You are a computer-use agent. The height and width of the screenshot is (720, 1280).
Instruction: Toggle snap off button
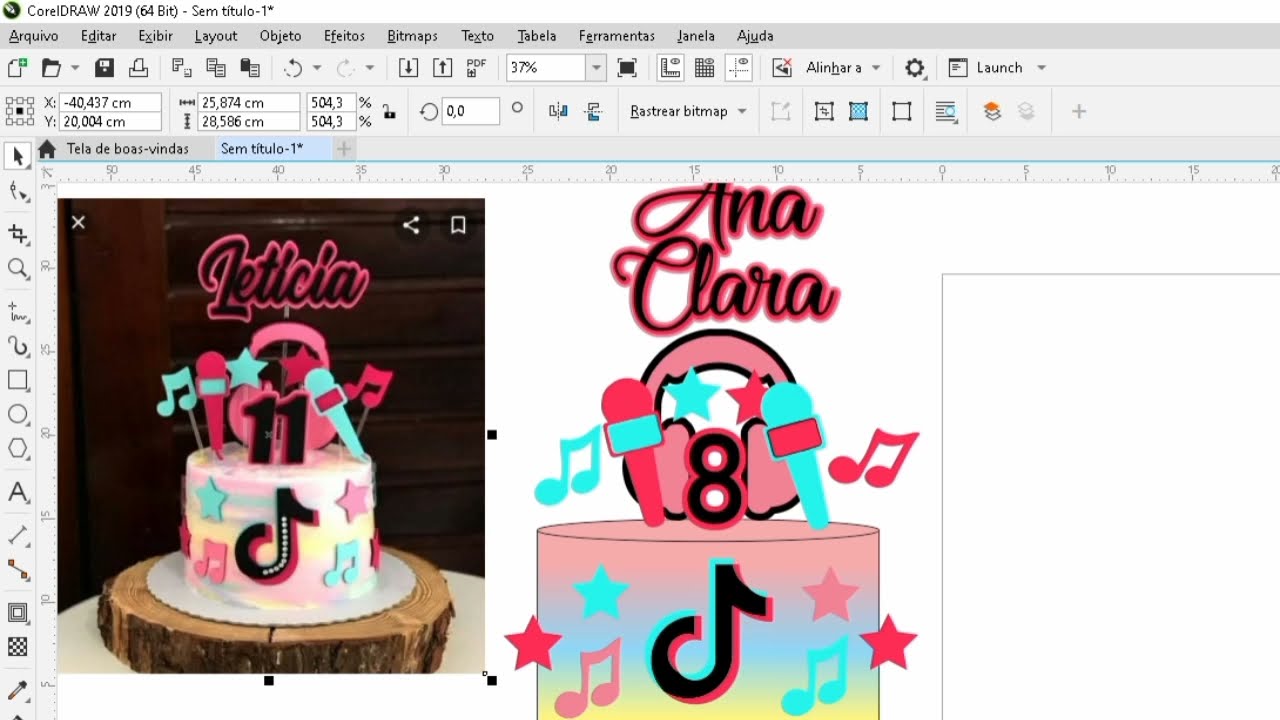782,68
